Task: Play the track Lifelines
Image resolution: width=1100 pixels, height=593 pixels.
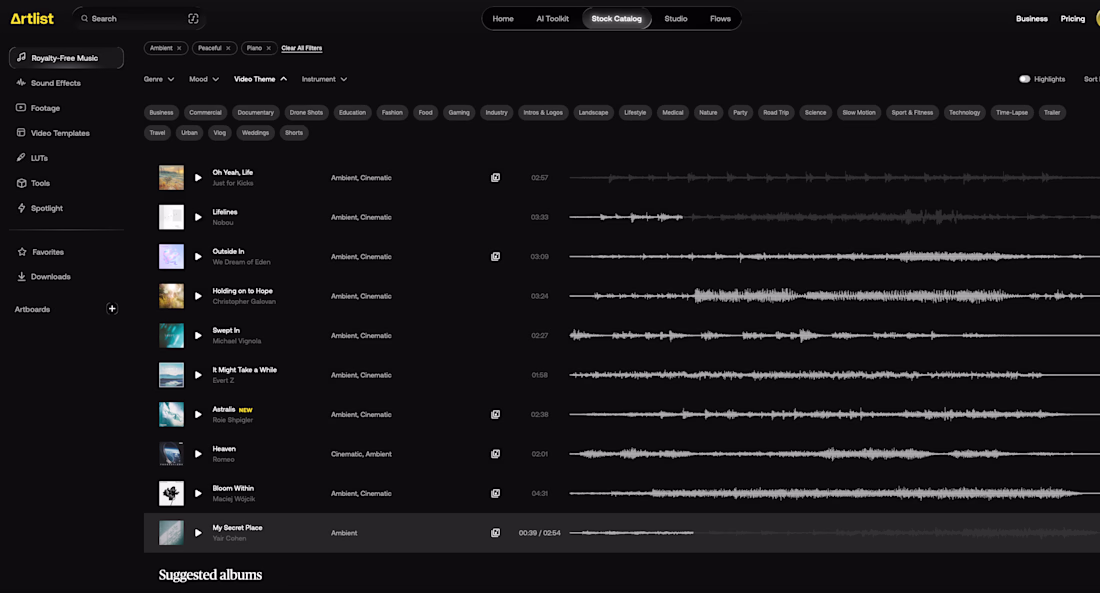Action: click(x=198, y=218)
